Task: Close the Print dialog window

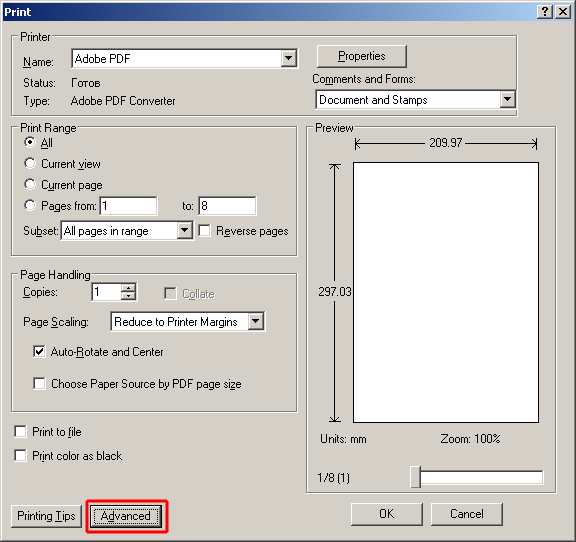Action: [563, 12]
